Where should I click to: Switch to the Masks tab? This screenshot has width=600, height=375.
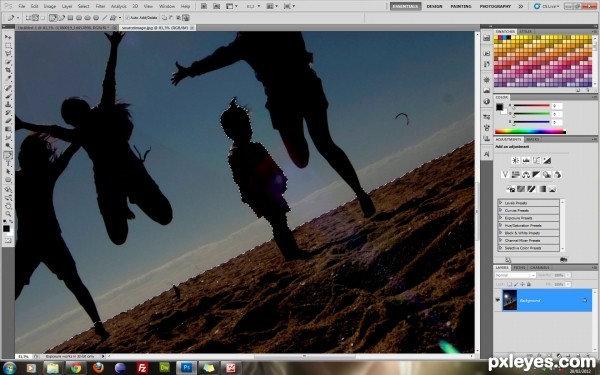(x=532, y=139)
